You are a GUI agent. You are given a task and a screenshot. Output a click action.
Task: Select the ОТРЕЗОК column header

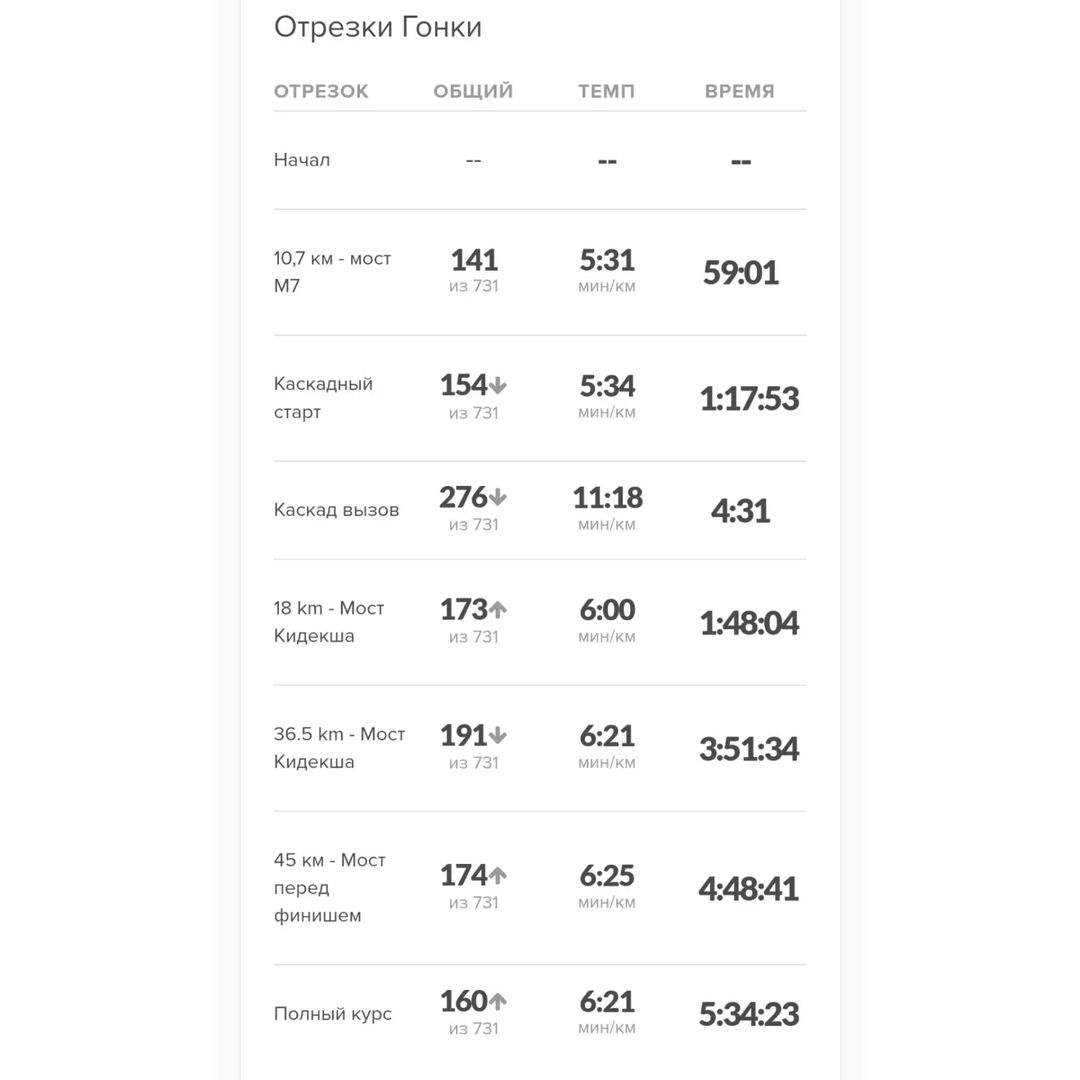pyautogui.click(x=321, y=91)
